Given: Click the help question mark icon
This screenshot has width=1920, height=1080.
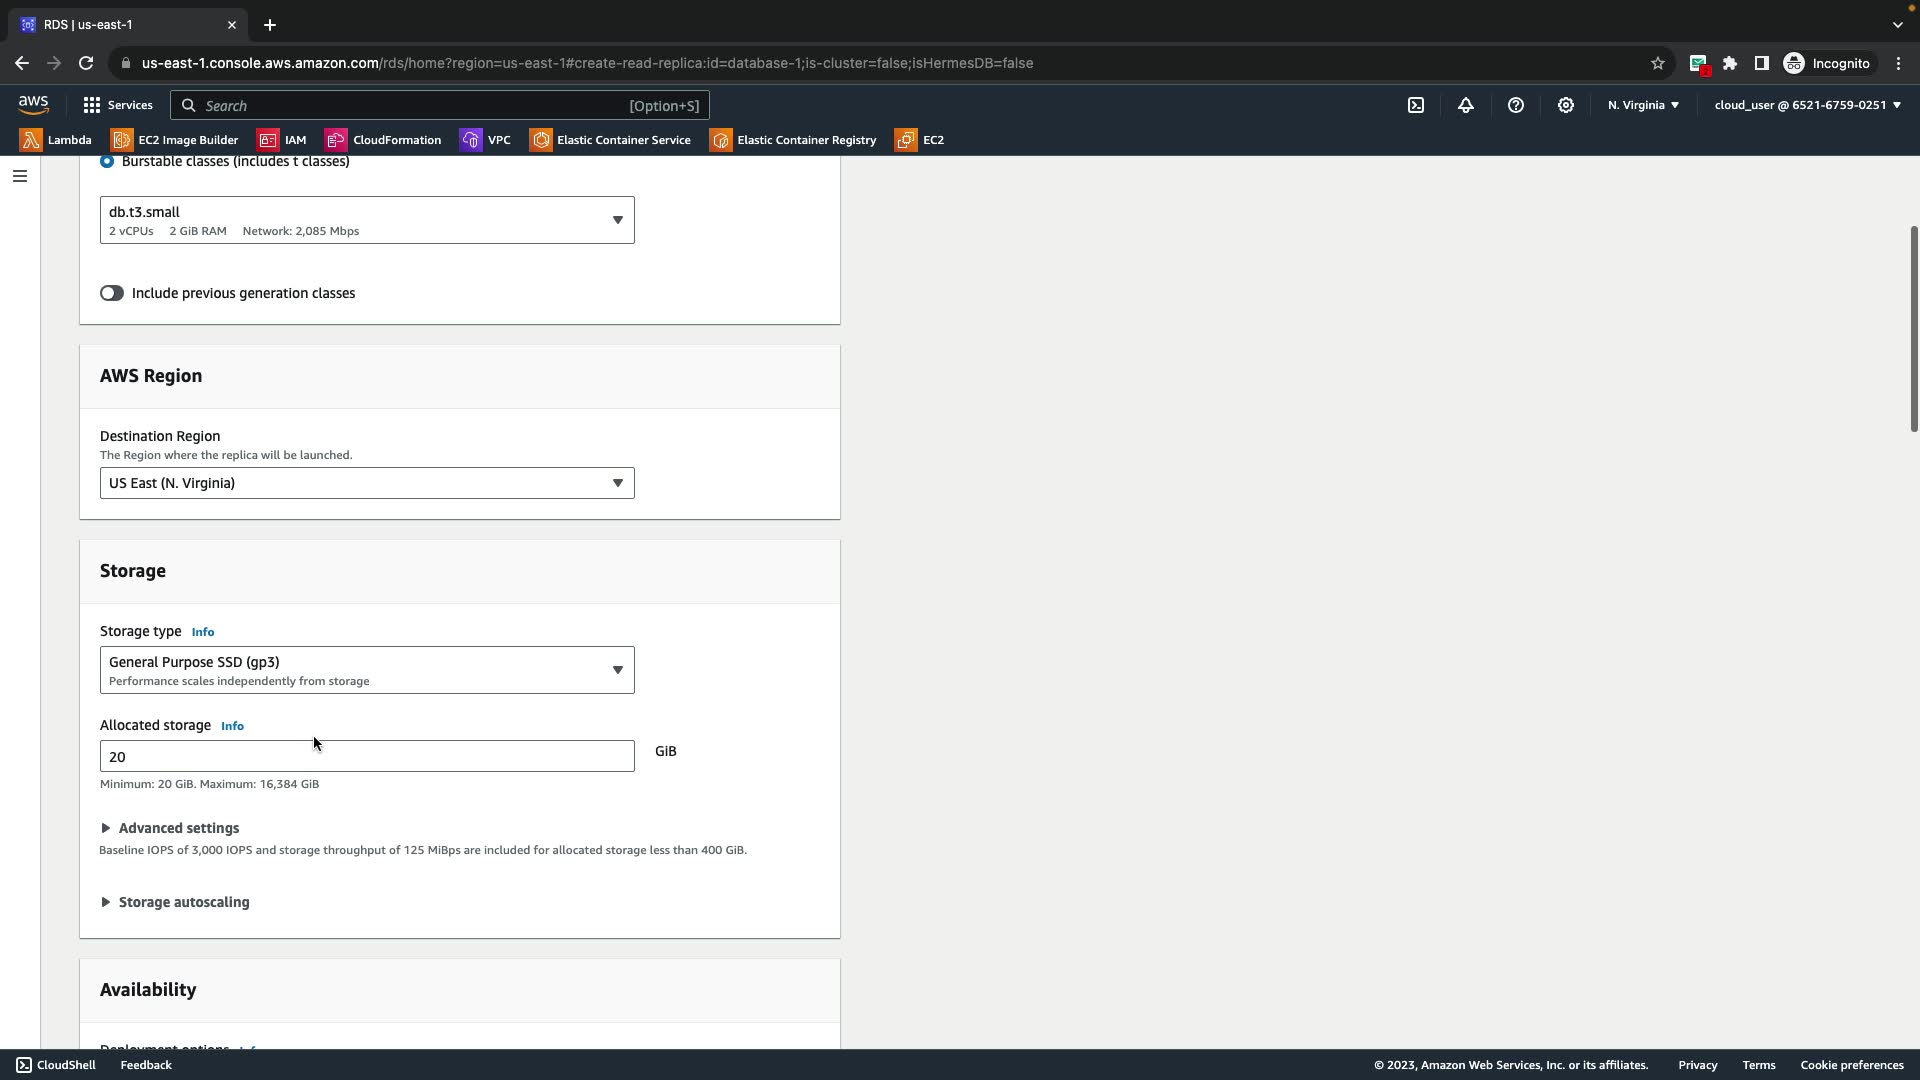Looking at the screenshot, I should click(1516, 105).
